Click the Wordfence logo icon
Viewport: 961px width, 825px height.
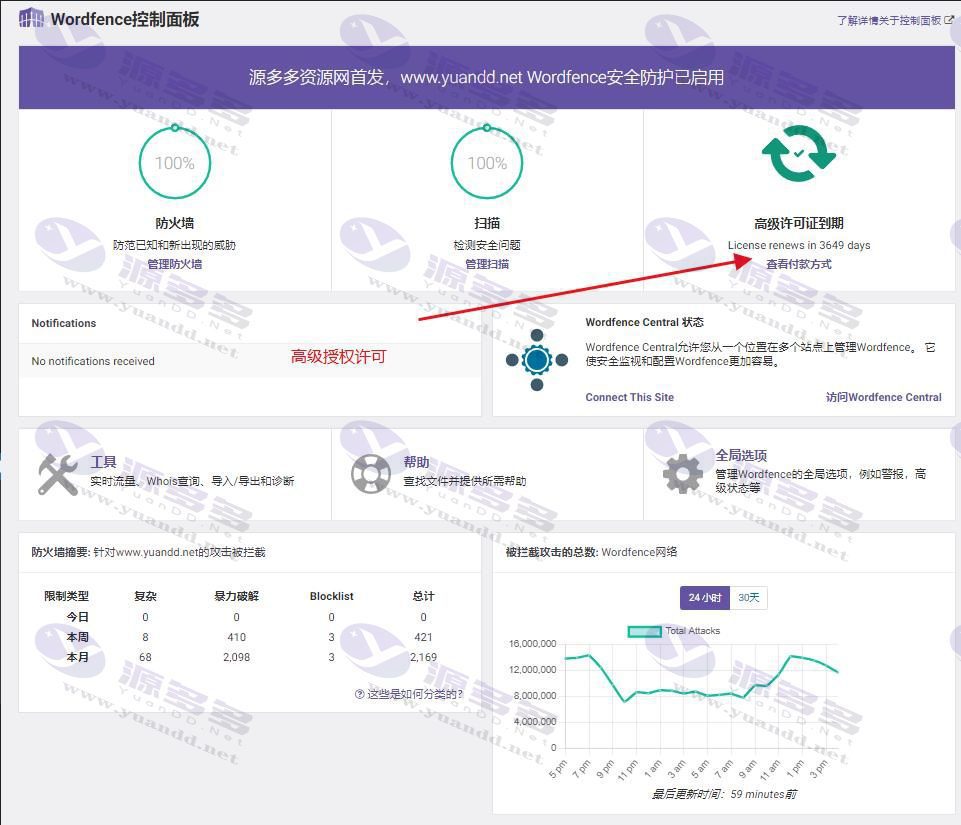31,18
